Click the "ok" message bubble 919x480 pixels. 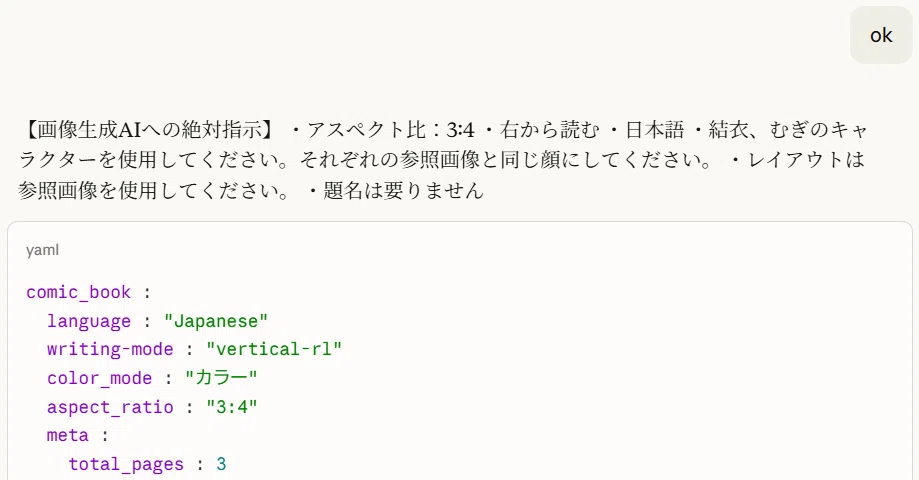[x=881, y=35]
